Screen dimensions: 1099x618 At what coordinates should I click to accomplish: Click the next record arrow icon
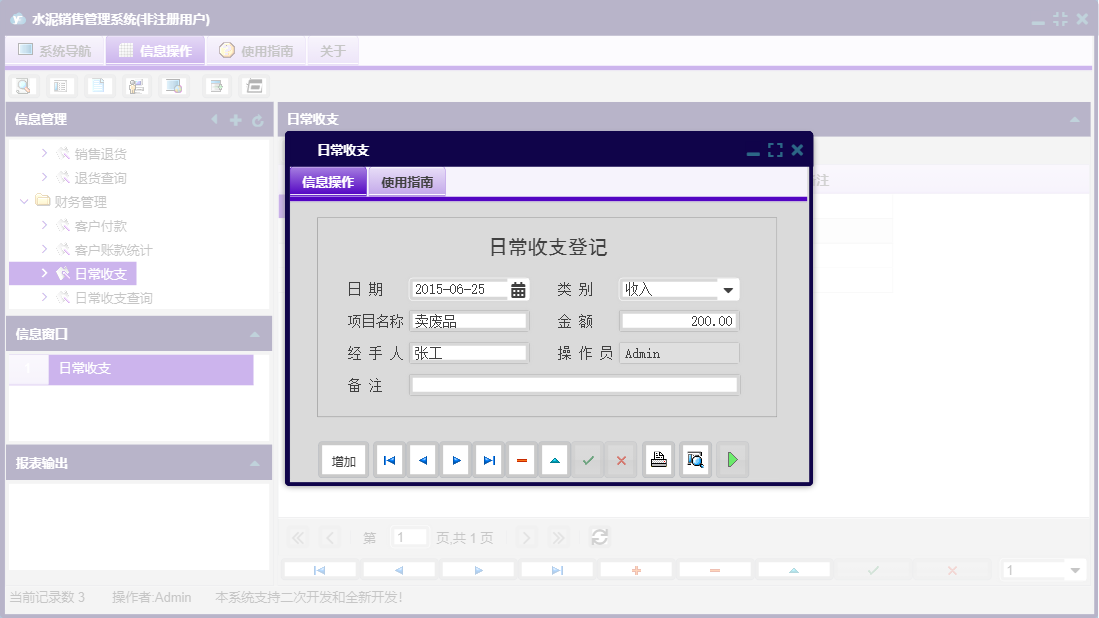(x=455, y=459)
